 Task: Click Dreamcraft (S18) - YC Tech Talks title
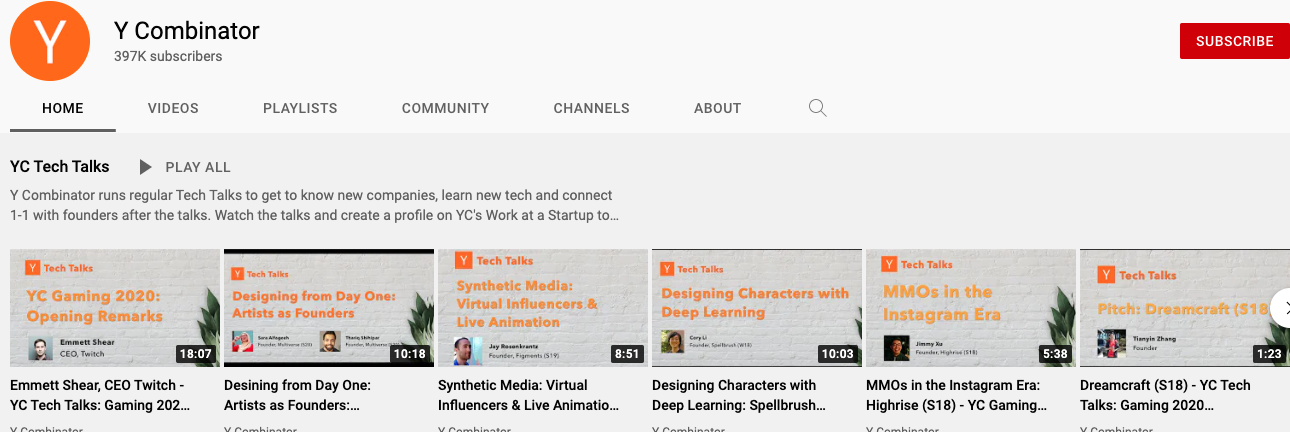pos(1165,395)
